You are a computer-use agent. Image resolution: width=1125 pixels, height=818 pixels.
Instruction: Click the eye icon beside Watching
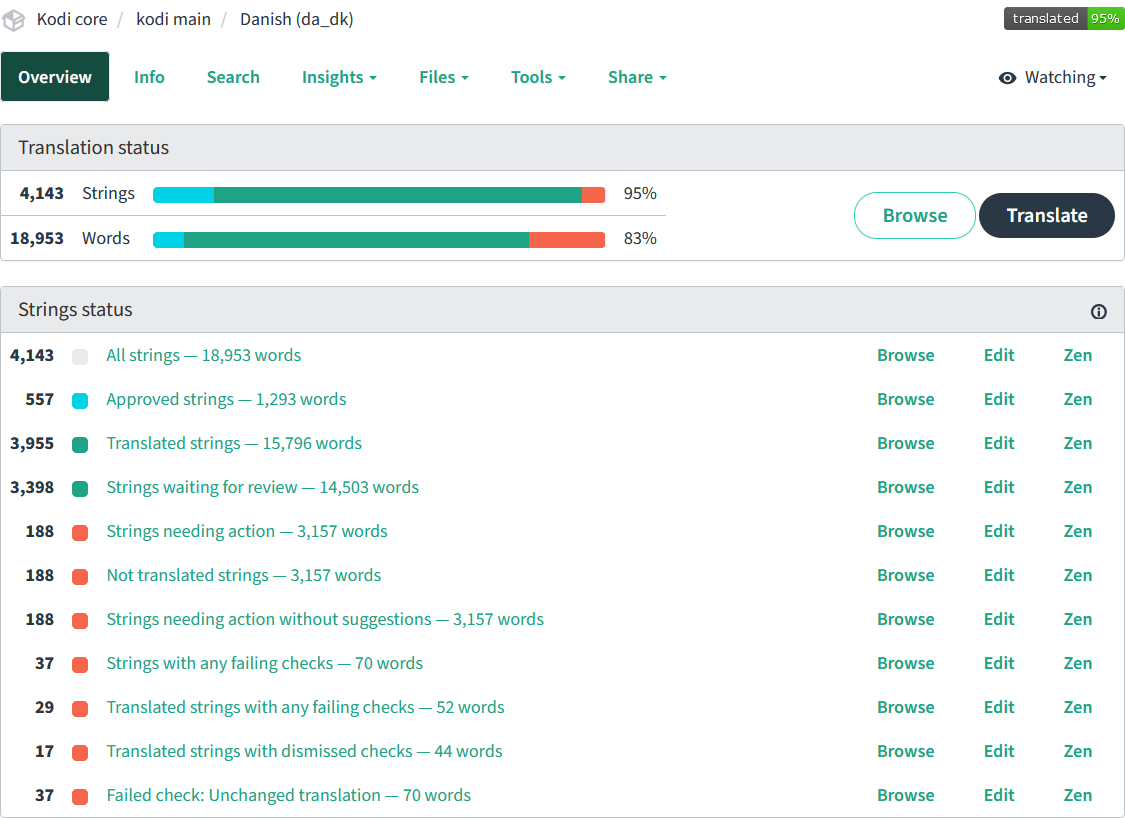pos(1007,77)
